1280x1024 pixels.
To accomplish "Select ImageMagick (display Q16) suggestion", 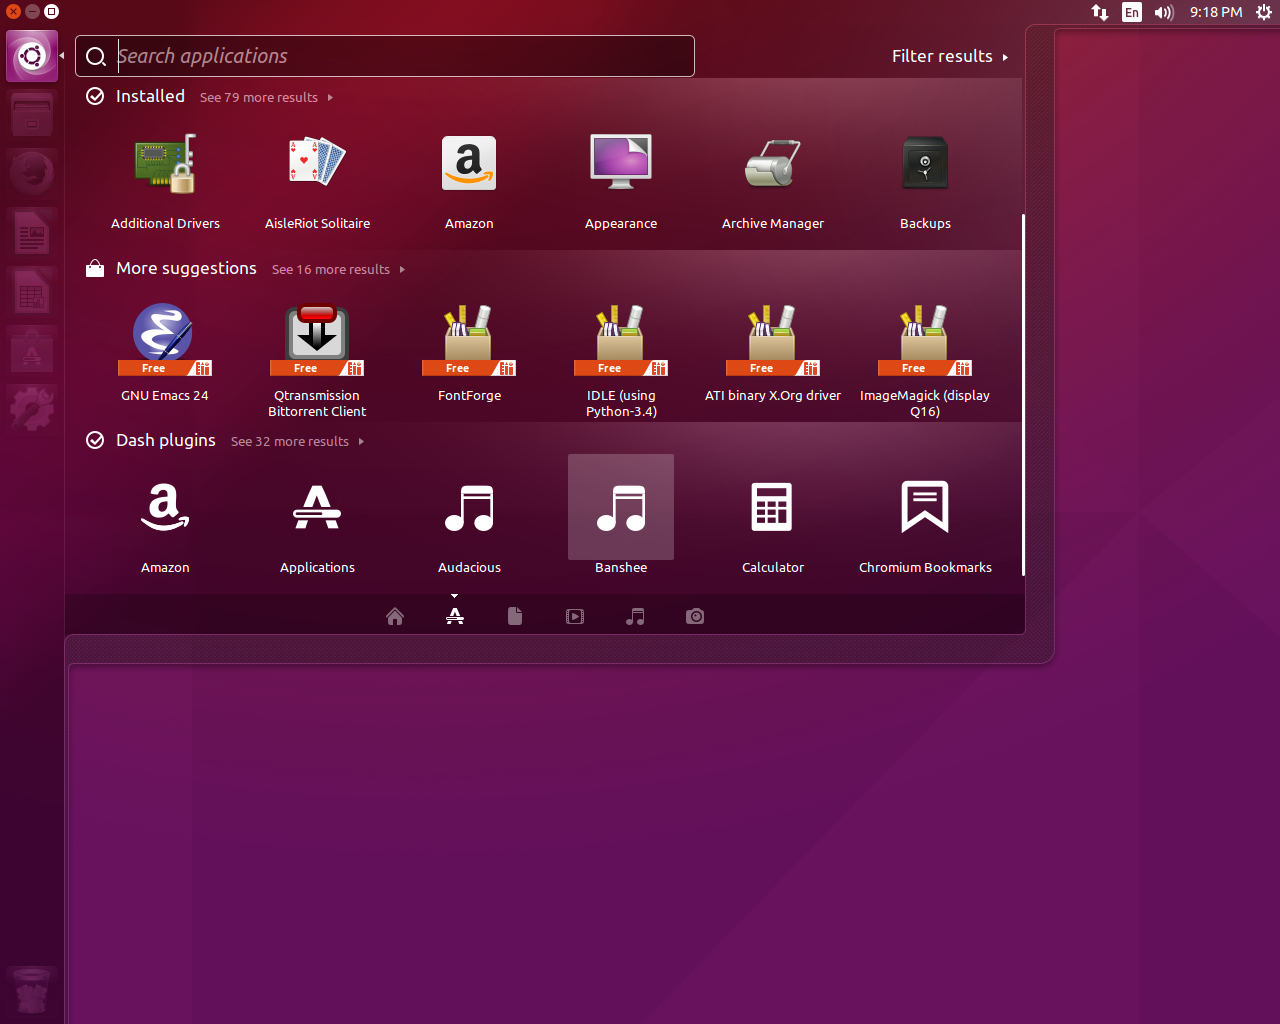I will (925, 360).
